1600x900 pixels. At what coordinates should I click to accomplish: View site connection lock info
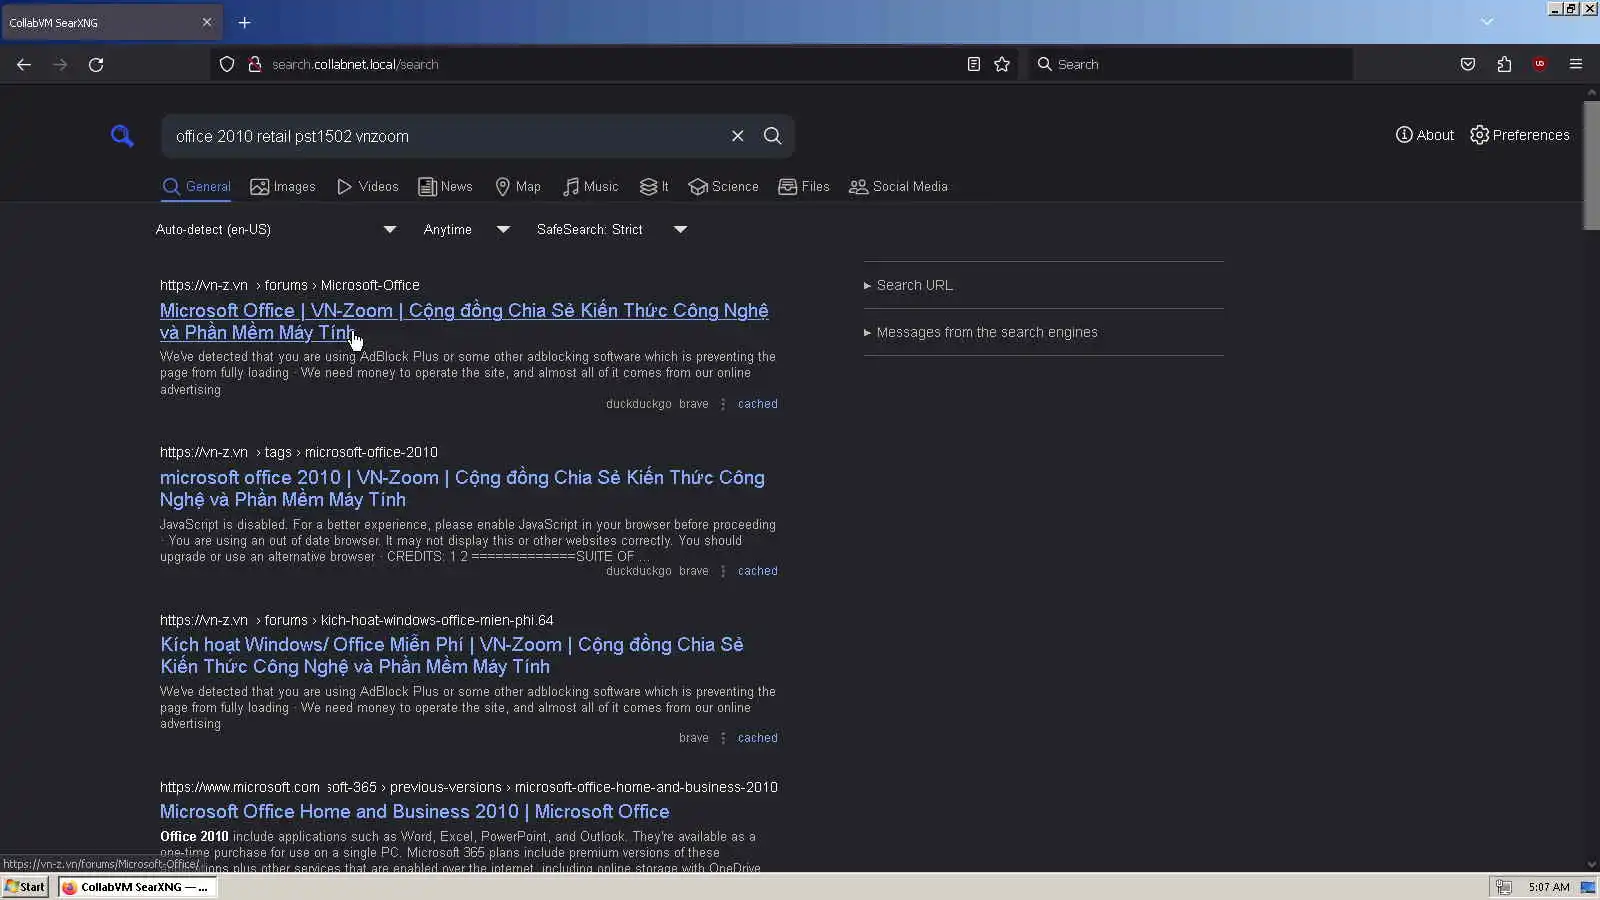point(255,64)
